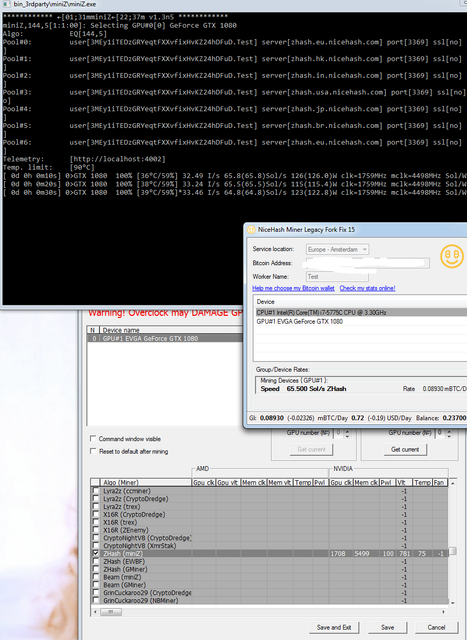The width and height of the screenshot is (467, 640).
Task: Click the NiceHash smiley logo
Action: [x=452, y=256]
